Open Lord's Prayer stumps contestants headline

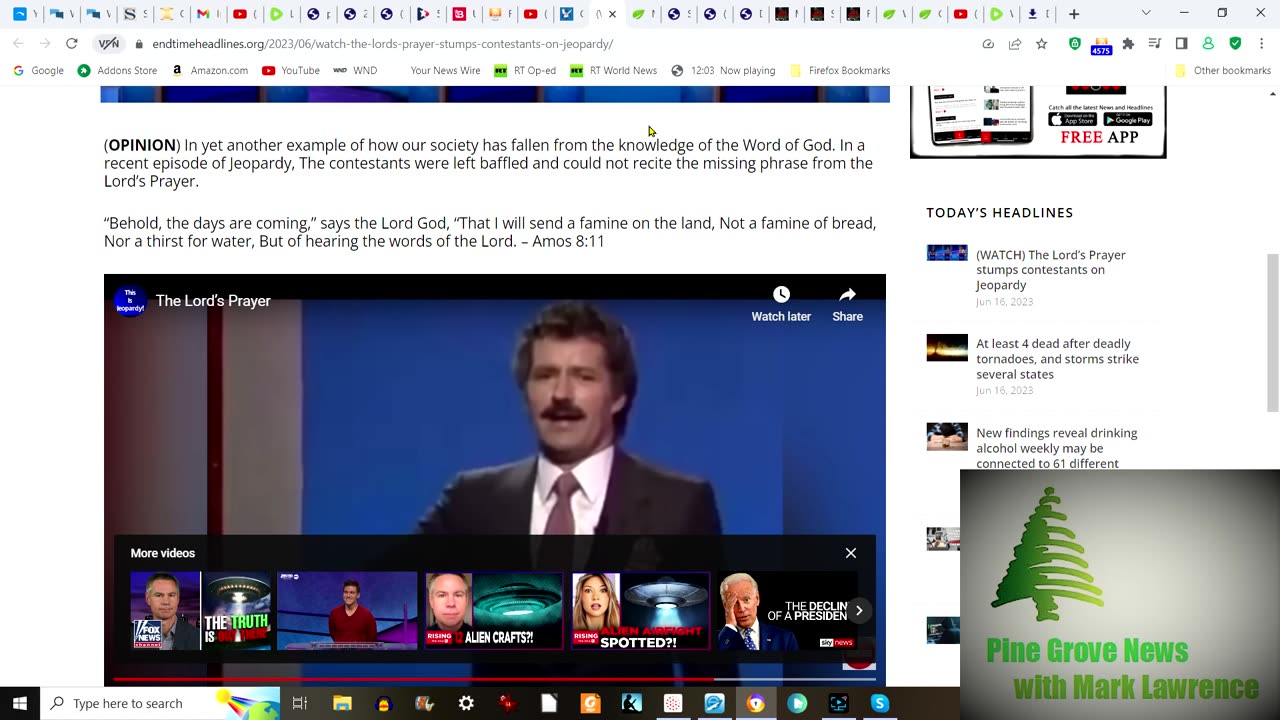[1050, 270]
